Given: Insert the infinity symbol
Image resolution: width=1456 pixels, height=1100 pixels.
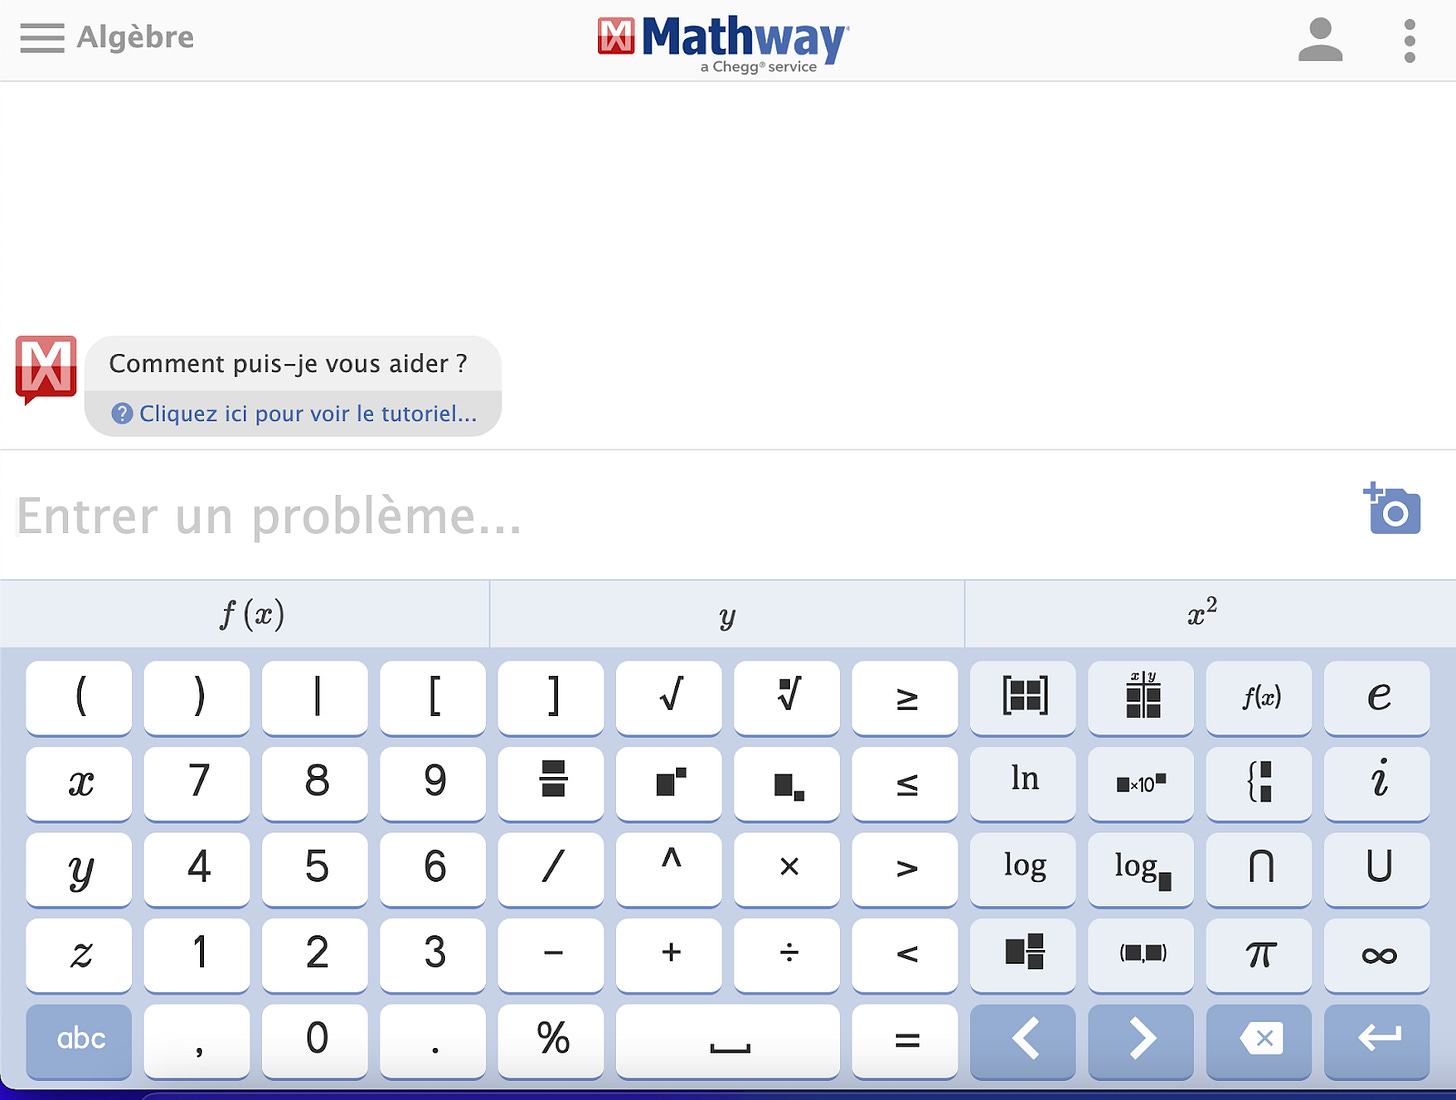Looking at the screenshot, I should [1377, 956].
